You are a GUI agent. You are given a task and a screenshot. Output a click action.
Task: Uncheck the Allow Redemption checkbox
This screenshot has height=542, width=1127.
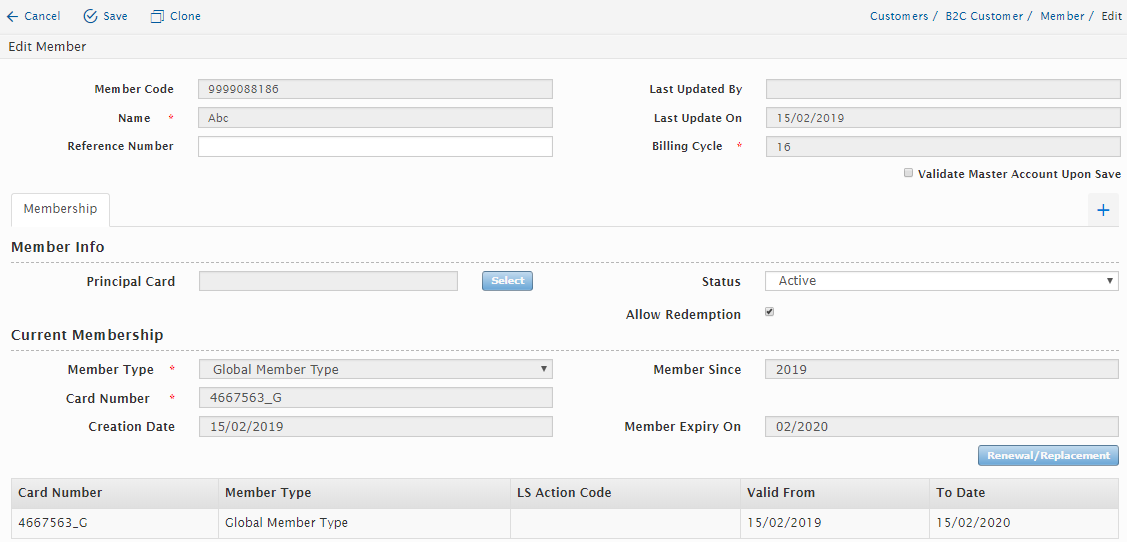point(769,312)
